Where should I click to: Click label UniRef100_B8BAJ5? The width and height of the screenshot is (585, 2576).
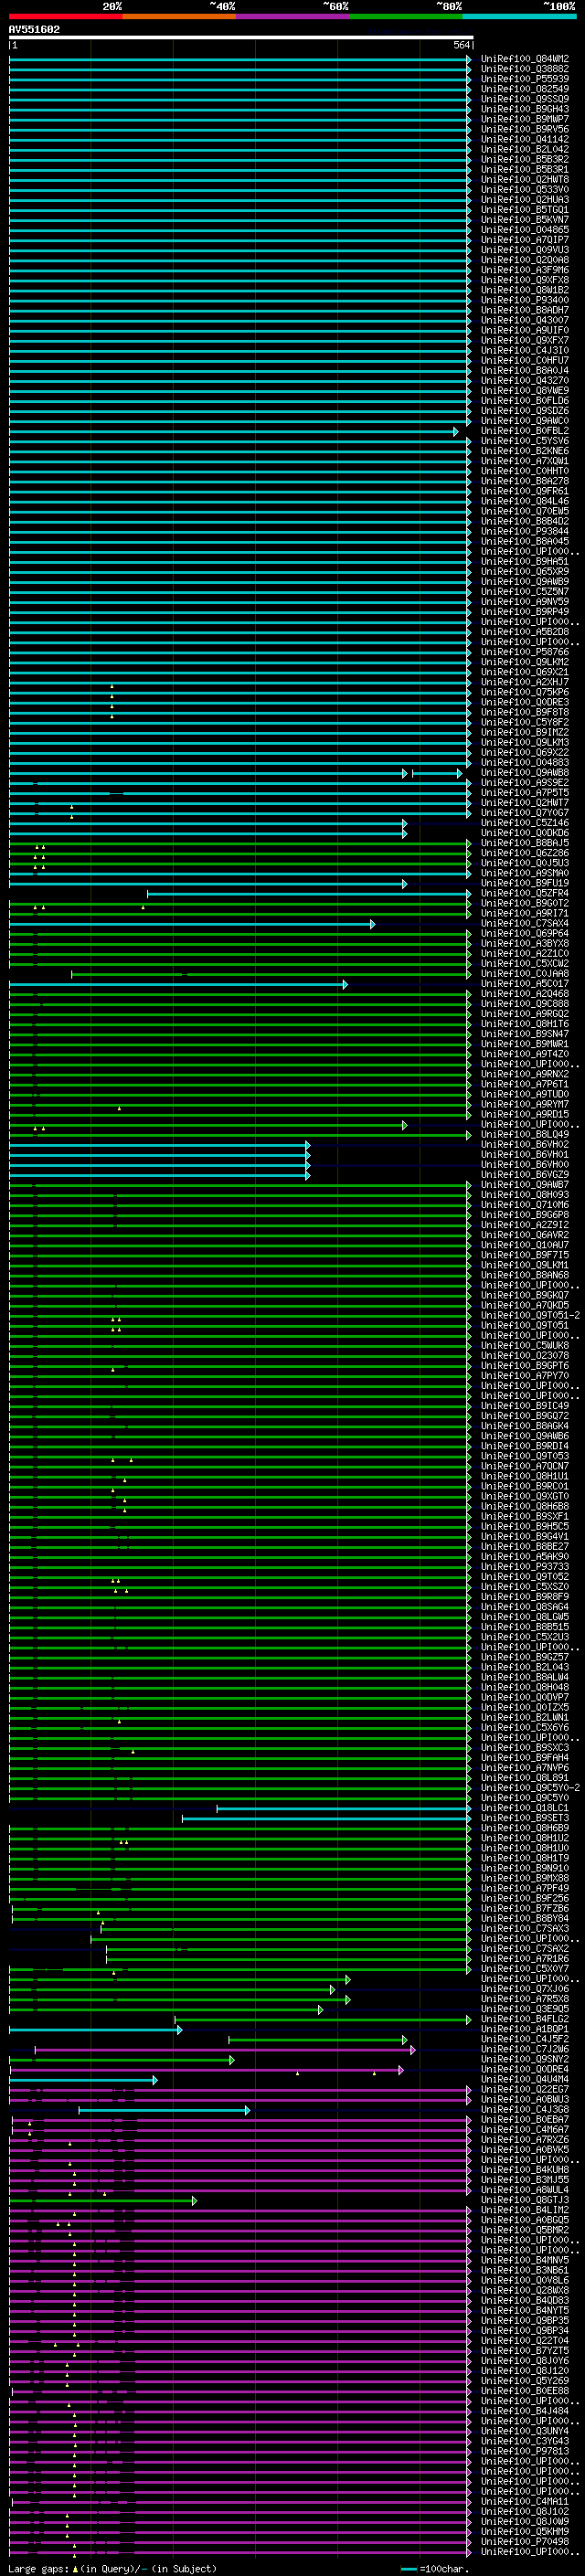pyautogui.click(x=525, y=843)
